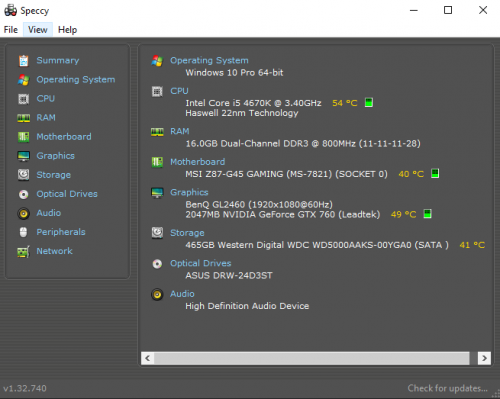Screen dimensions: 500x399
Task: Select the CPU chip icon in sidebar
Action: [x=23, y=99]
